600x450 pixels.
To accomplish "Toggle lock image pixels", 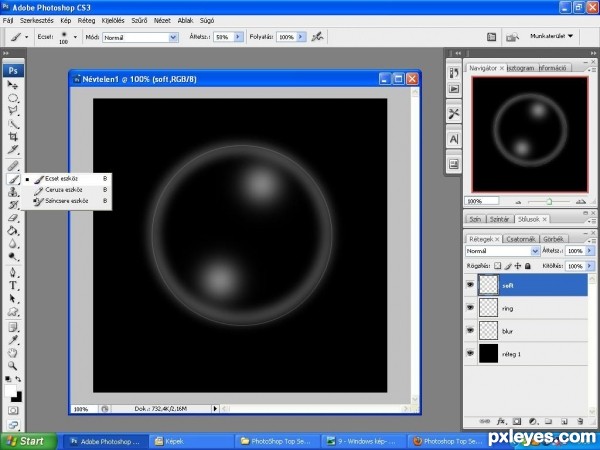I will click(x=508, y=266).
